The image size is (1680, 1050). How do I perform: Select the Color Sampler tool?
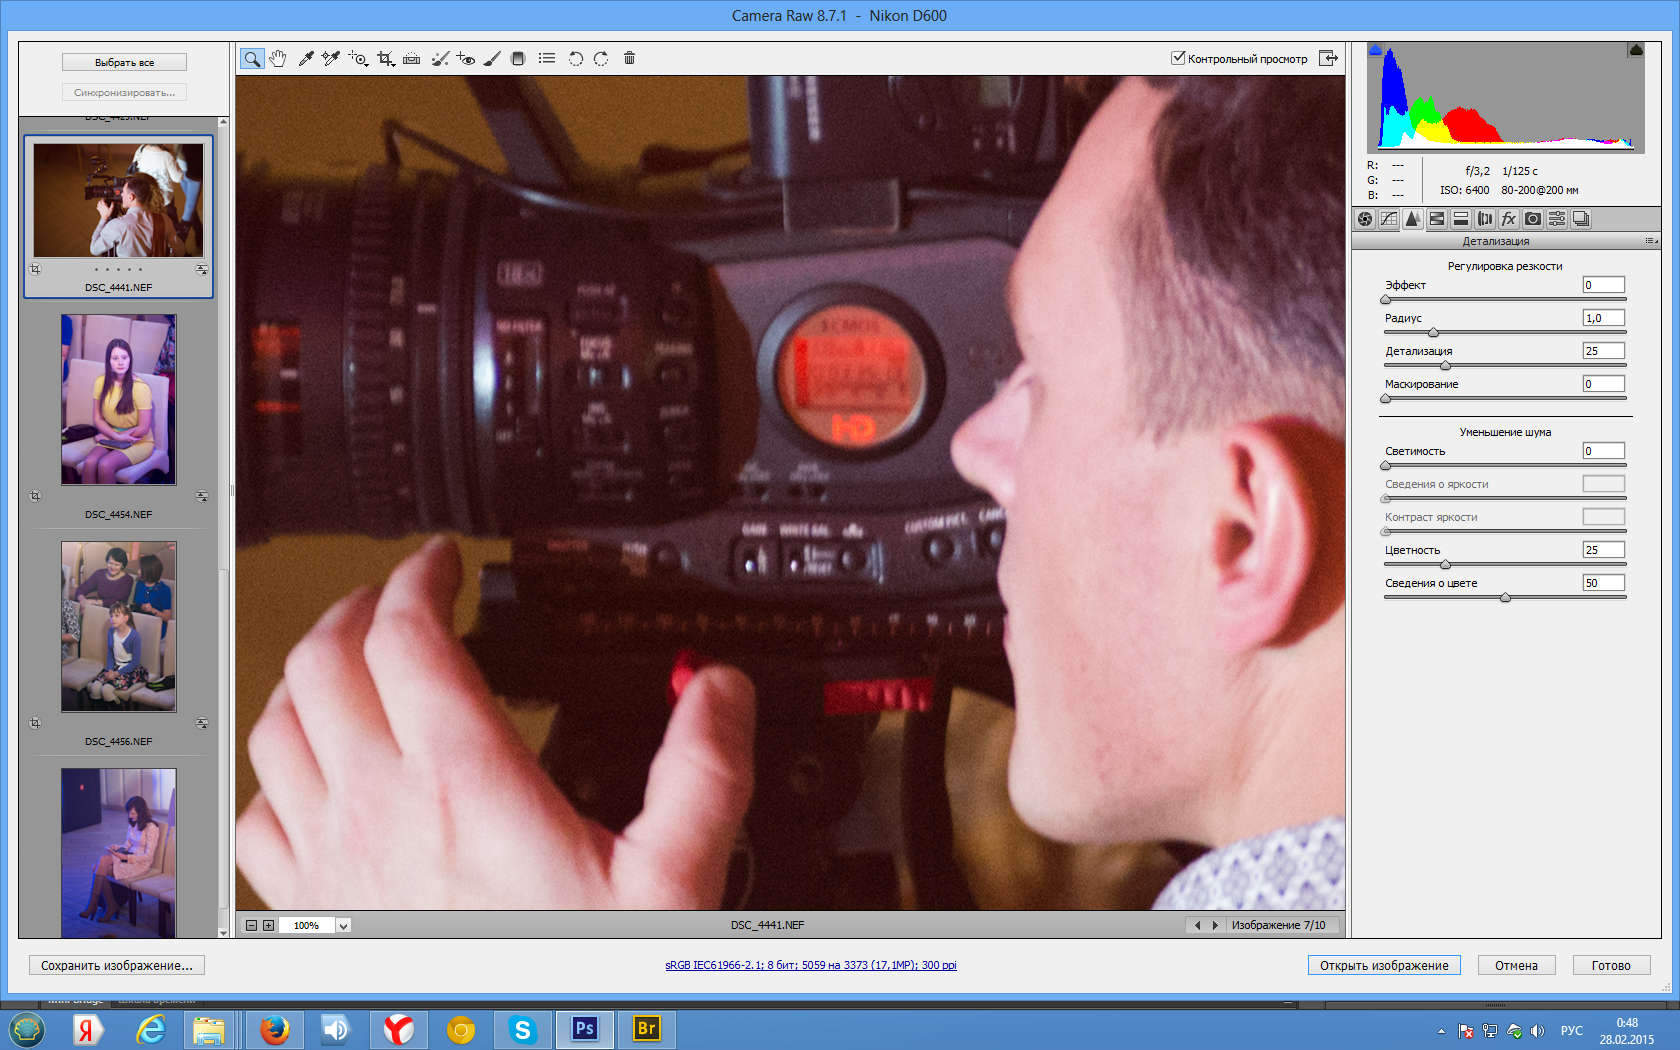331,58
